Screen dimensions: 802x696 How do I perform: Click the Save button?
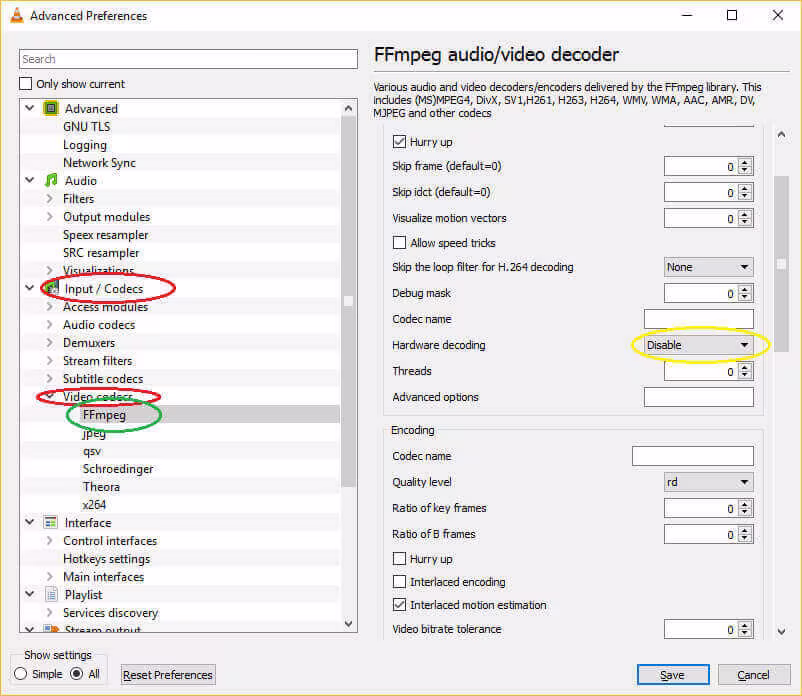[x=673, y=675]
